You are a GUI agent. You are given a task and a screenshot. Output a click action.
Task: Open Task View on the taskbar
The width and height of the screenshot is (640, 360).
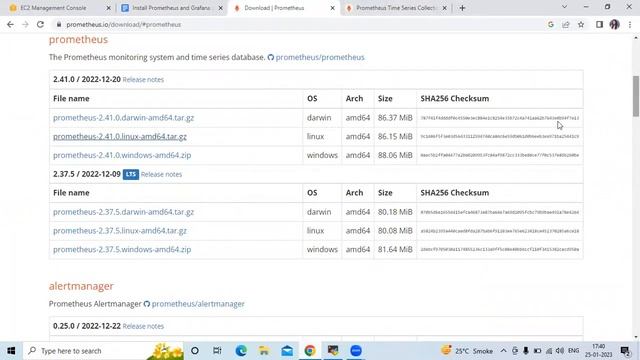pos(217,351)
